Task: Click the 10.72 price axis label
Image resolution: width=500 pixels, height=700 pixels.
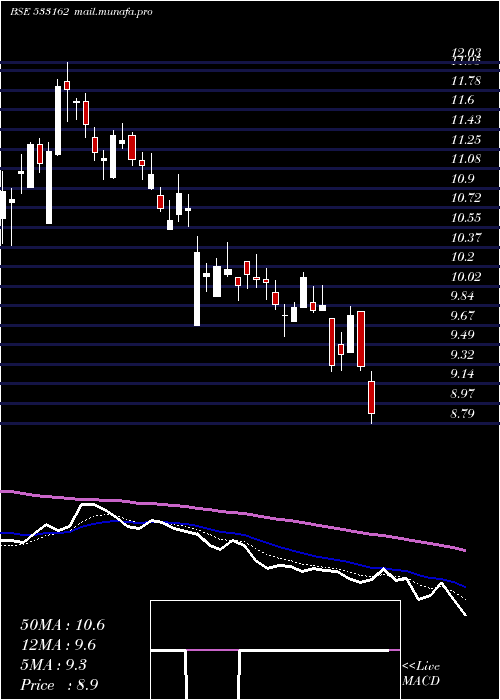Action: point(466,198)
